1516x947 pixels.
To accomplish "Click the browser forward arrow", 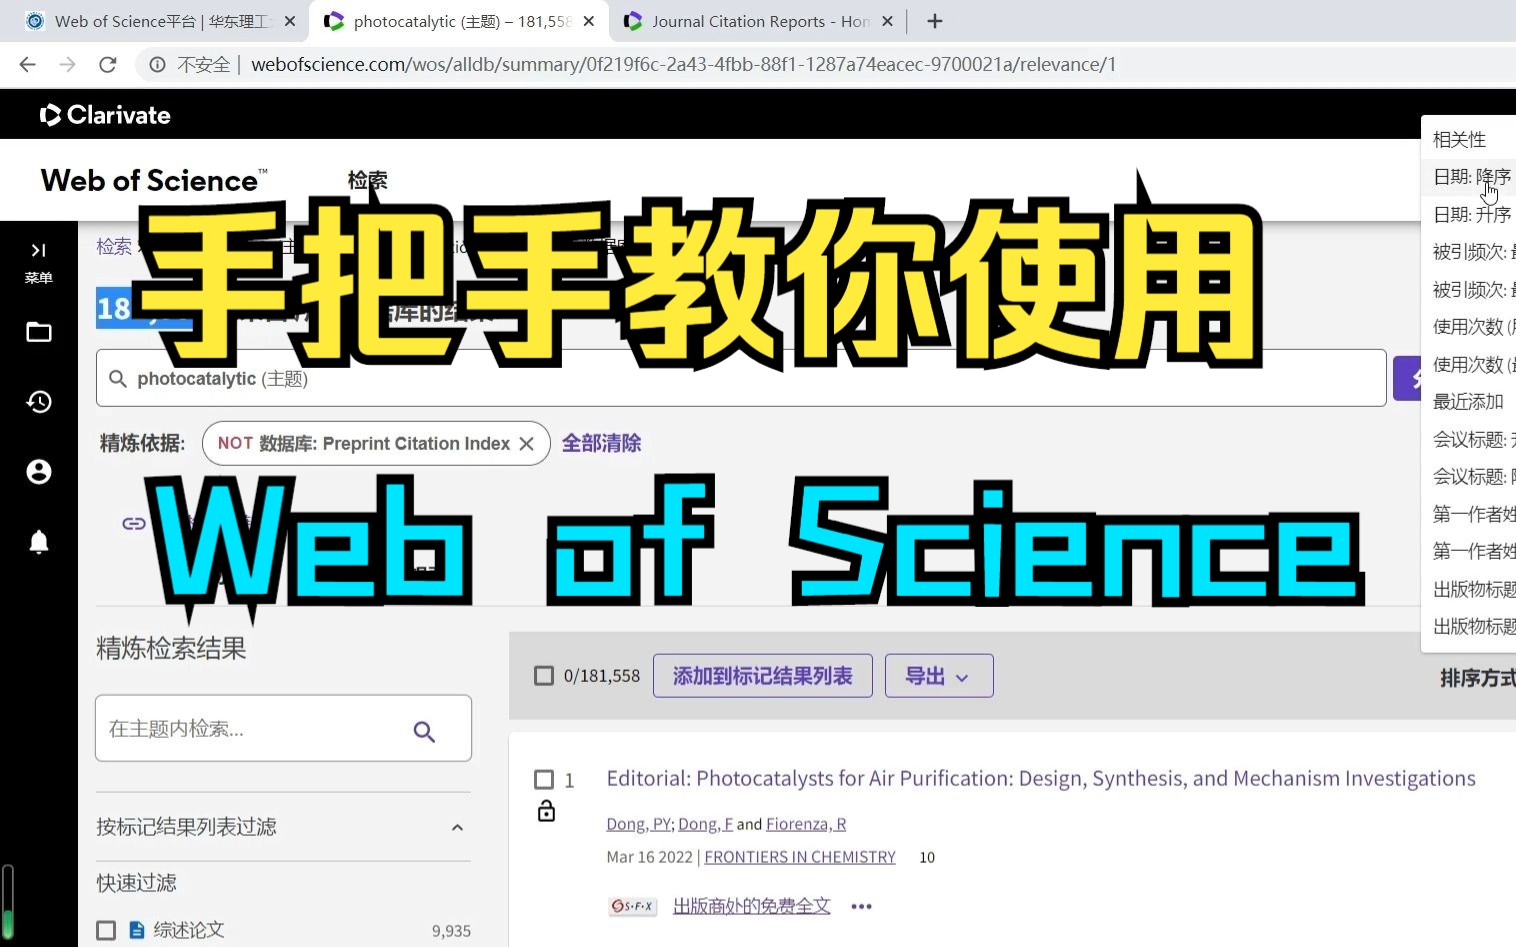I will tap(67, 65).
